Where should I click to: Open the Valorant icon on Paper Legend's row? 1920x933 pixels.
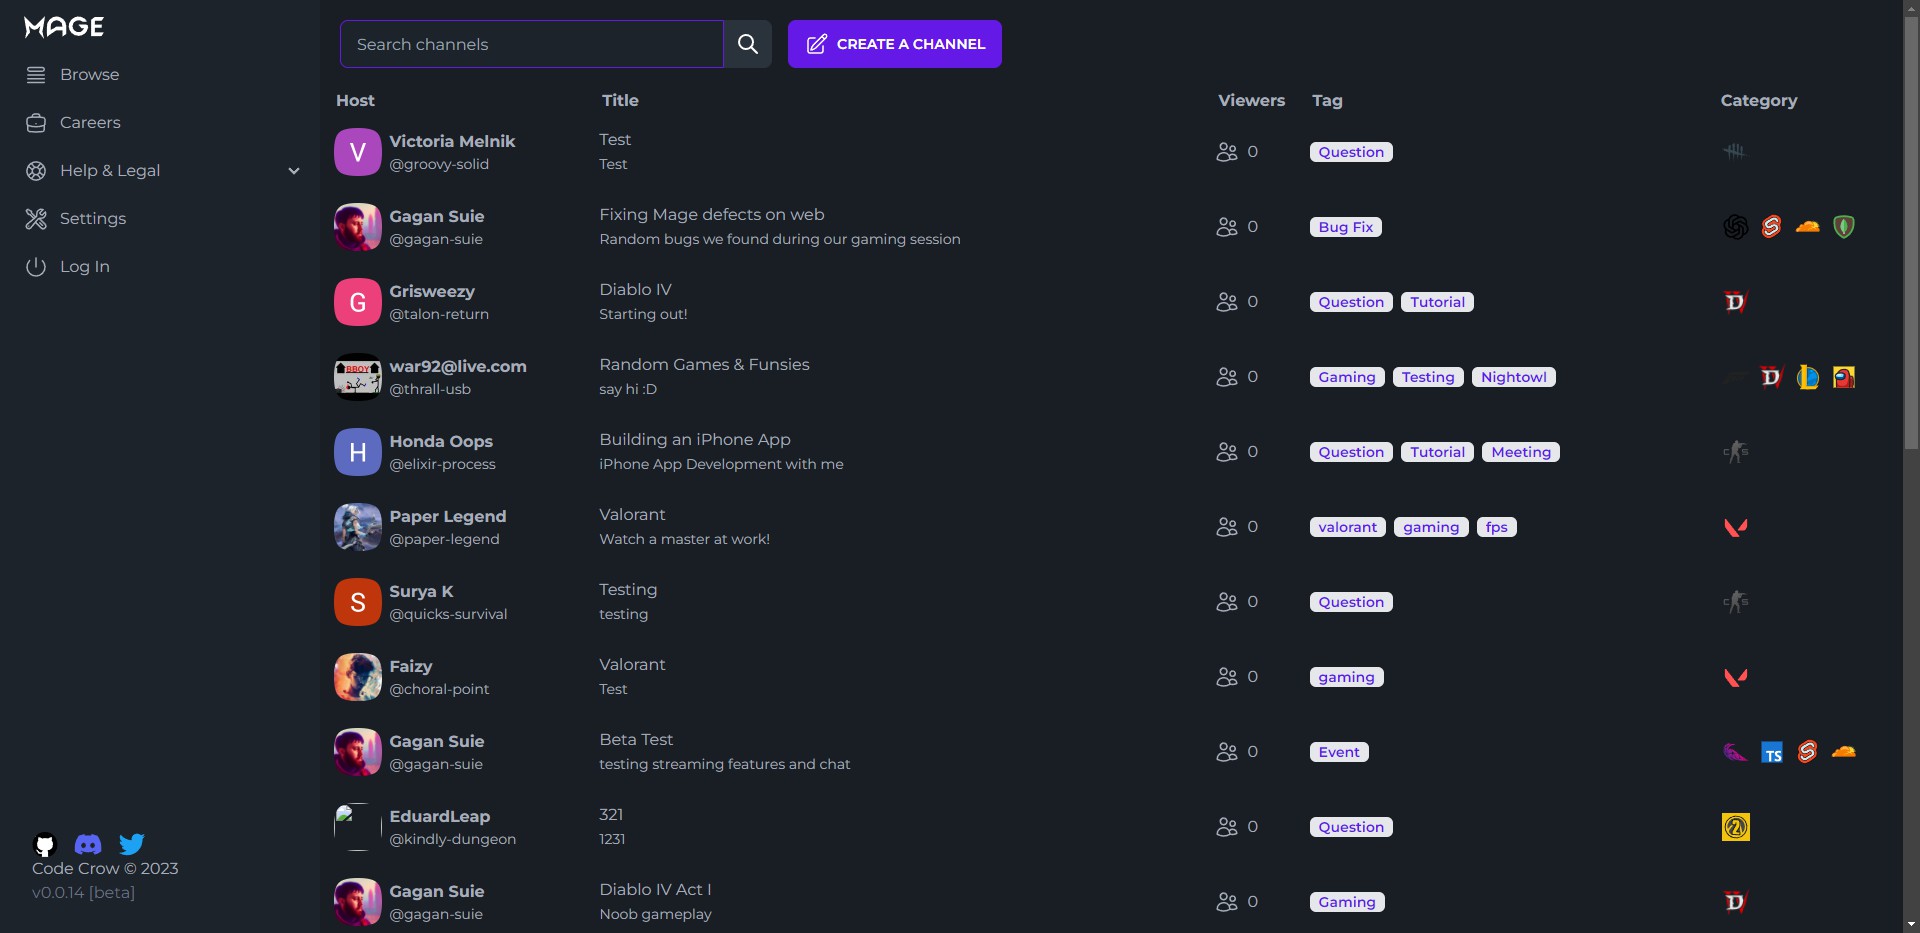pos(1736,527)
